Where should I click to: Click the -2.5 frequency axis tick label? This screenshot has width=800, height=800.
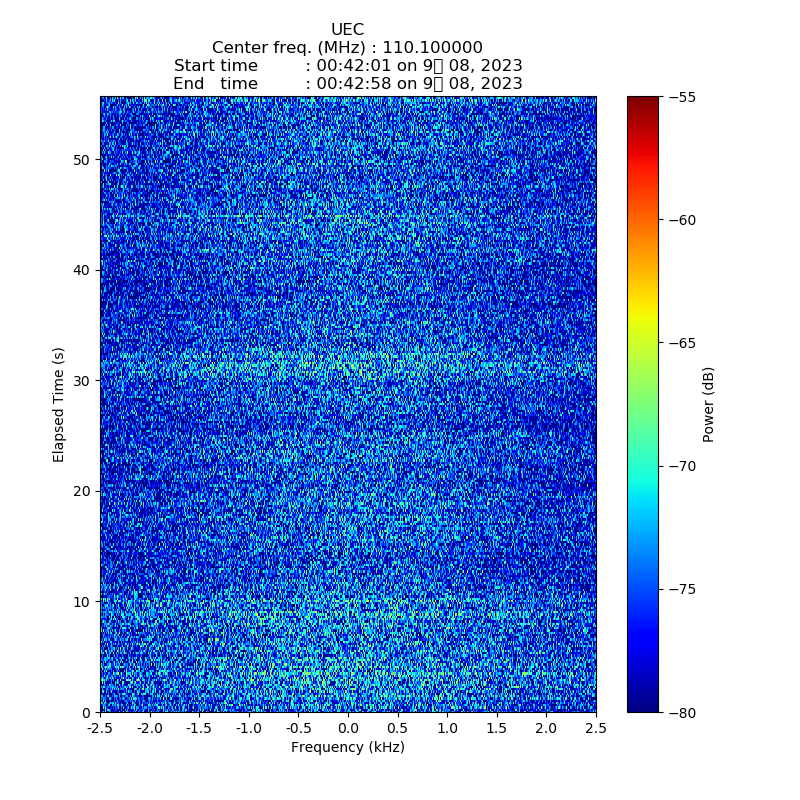pyautogui.click(x=99, y=729)
